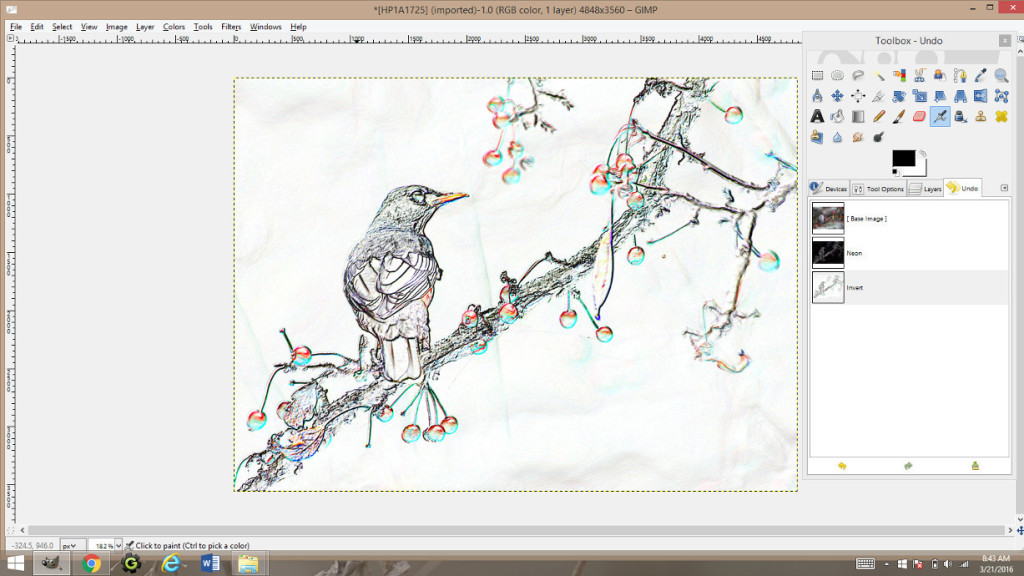Click the clear undo history button

coord(974,467)
